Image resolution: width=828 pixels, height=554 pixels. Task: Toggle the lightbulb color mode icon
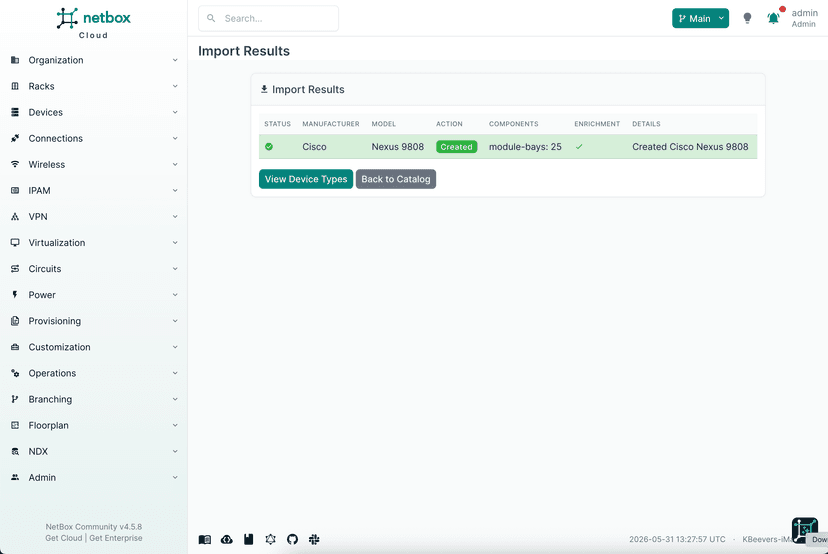747,18
